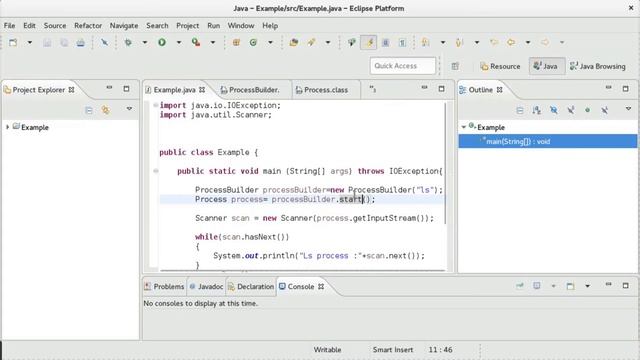640x360 pixels.
Task: Click the Open Type toolbar icon
Action: tap(293, 42)
